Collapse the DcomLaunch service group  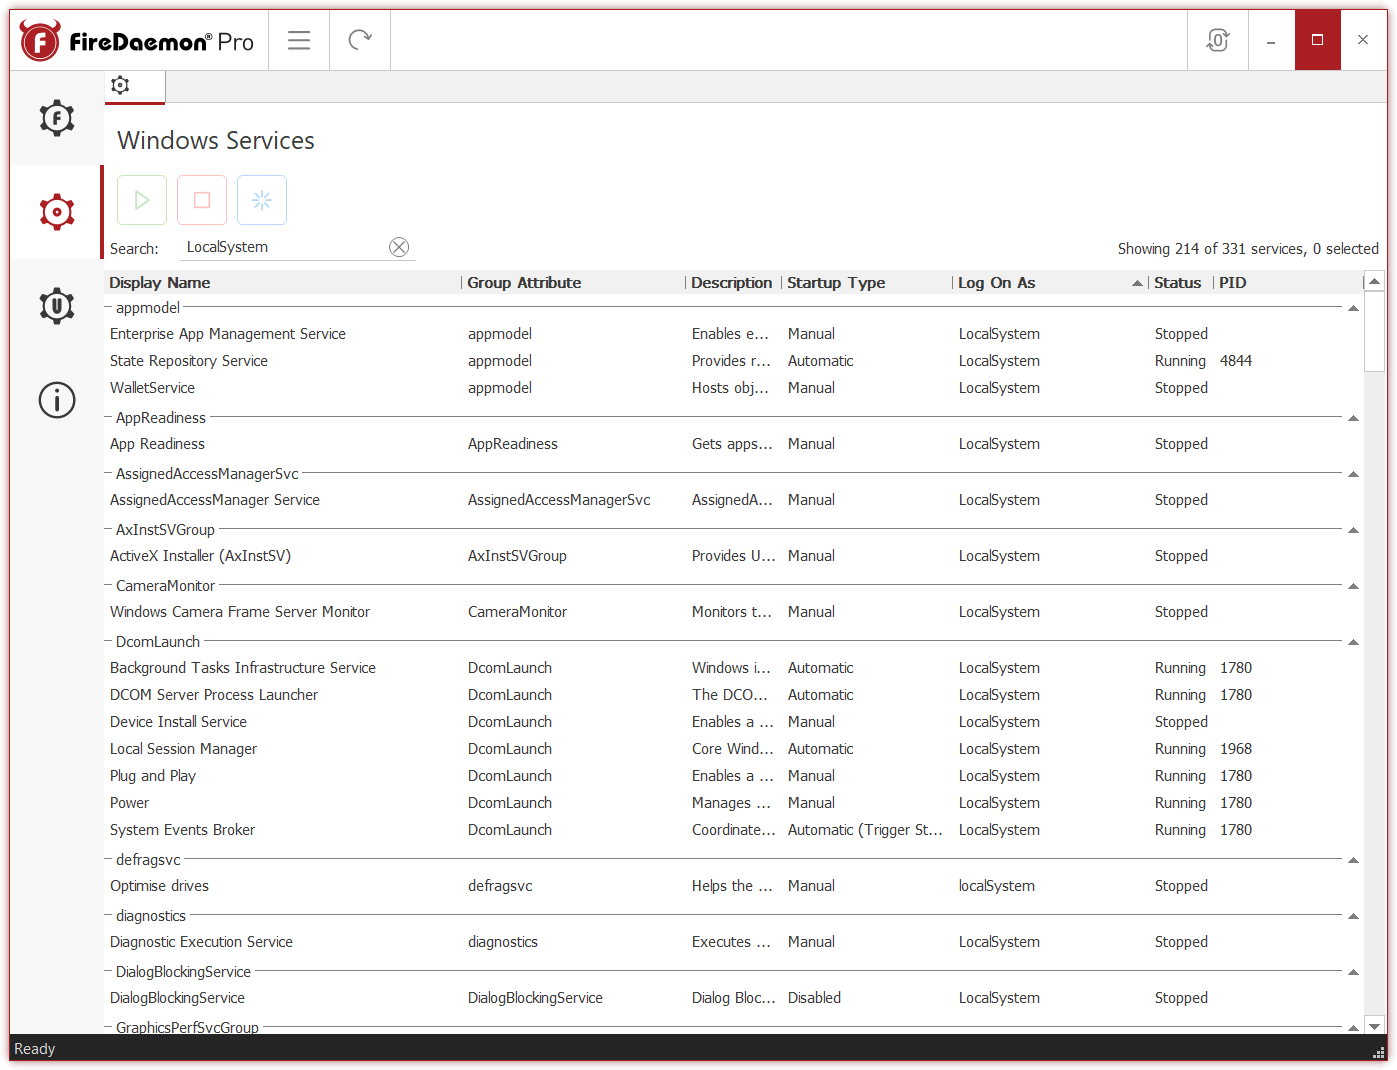tap(1354, 642)
